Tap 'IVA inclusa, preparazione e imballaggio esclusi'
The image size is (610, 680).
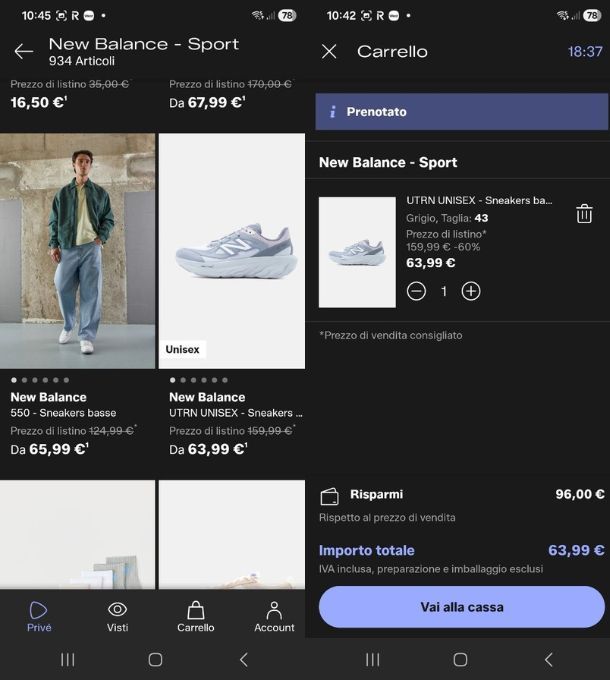431,569
